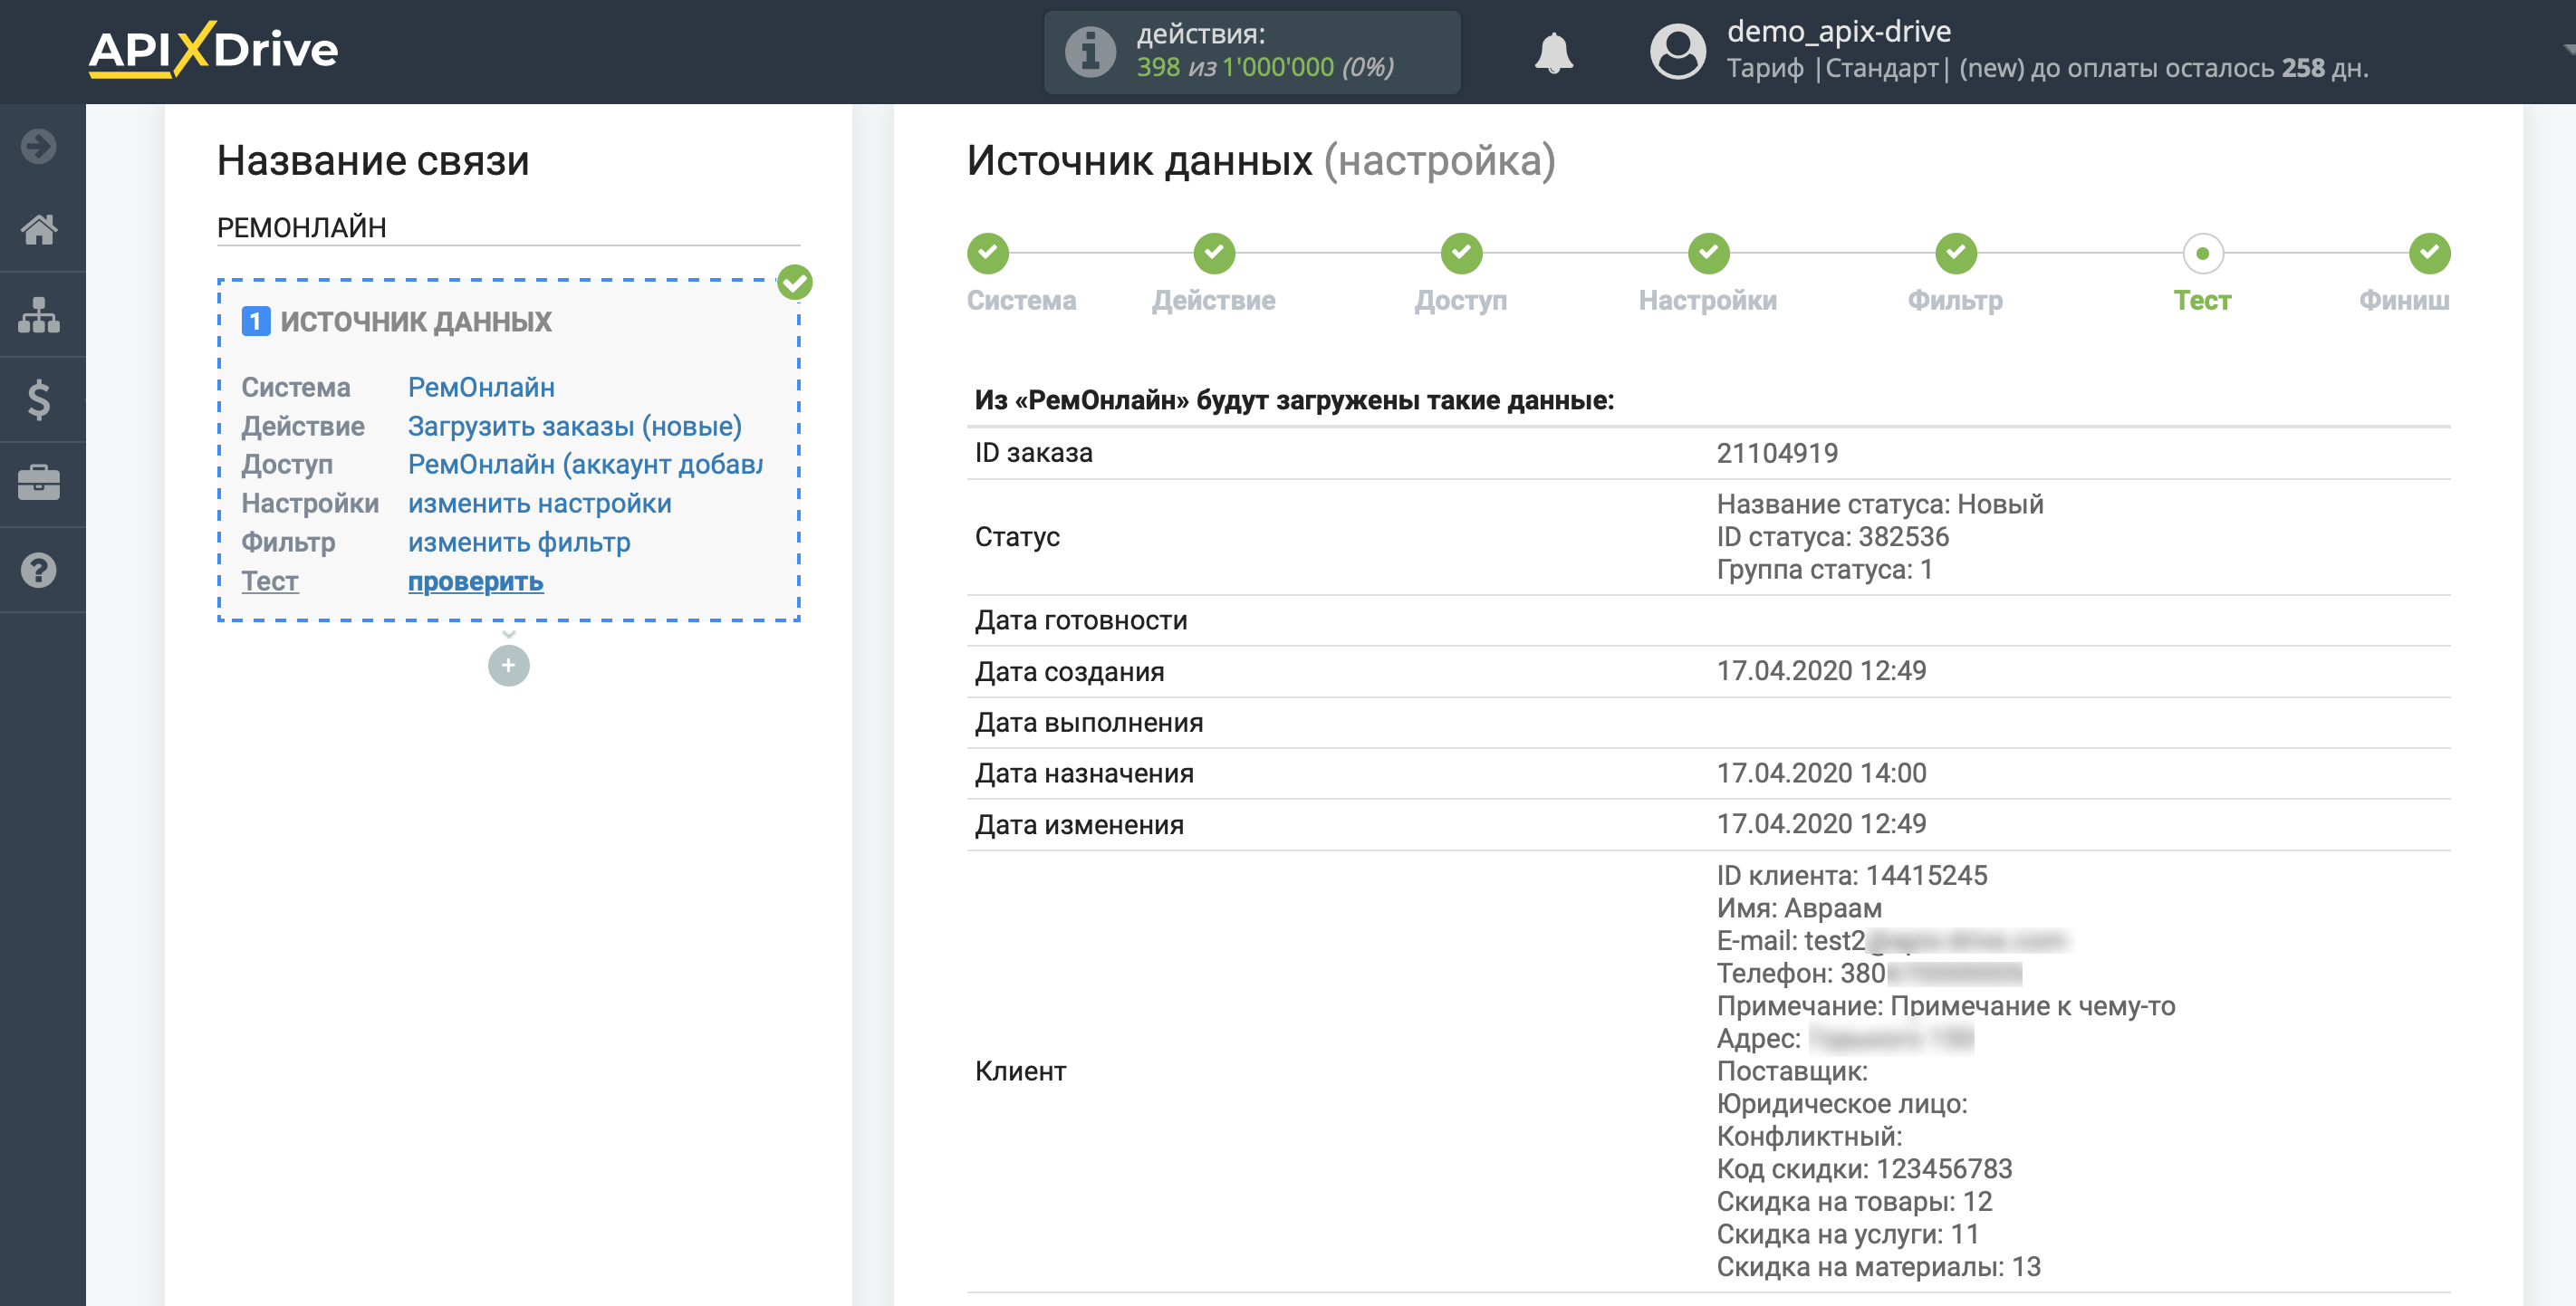
Task: Open the help question mark icon
Action: (39, 570)
